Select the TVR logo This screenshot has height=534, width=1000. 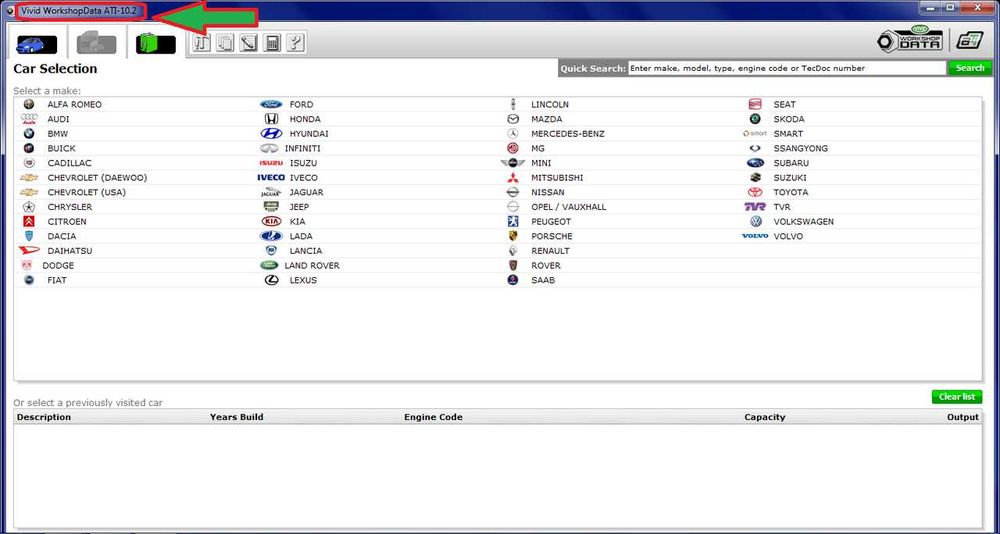click(x=755, y=207)
